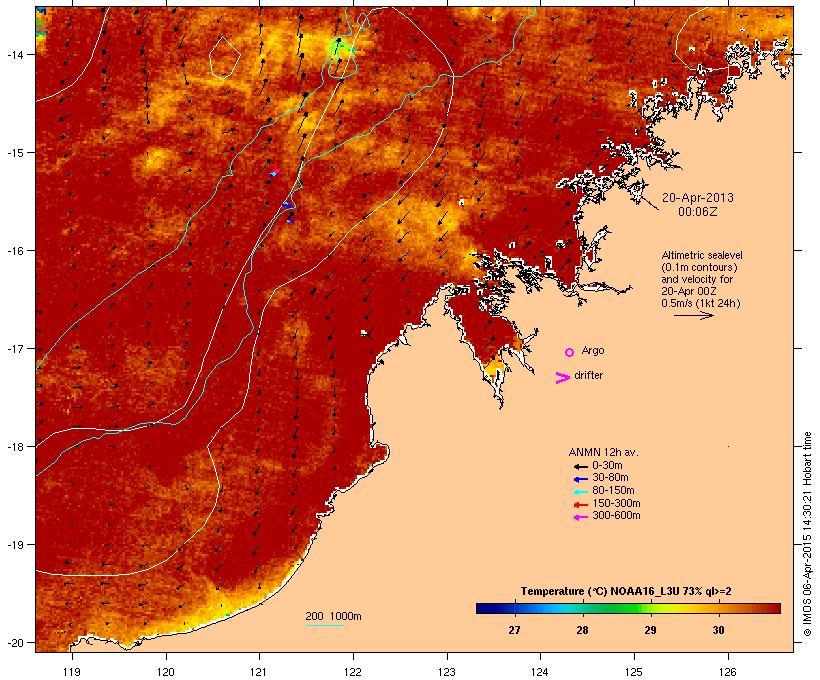This screenshot has width=820, height=680.
Task: Click the 27 colorbar tick label
Action: tap(514, 630)
